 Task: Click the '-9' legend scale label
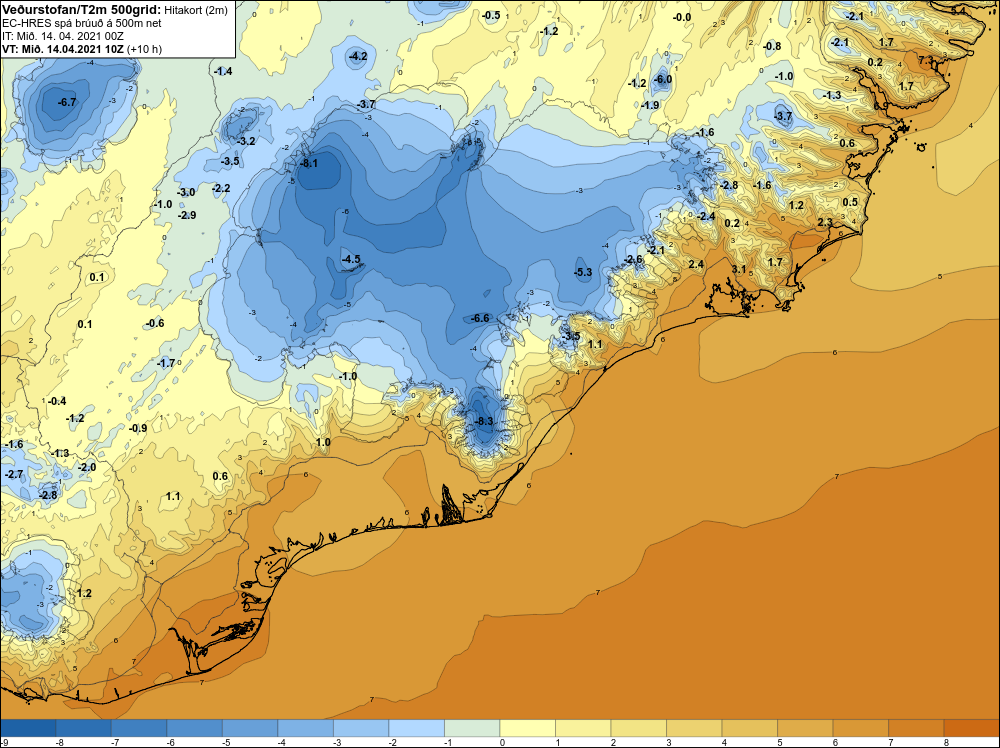tap(5, 742)
